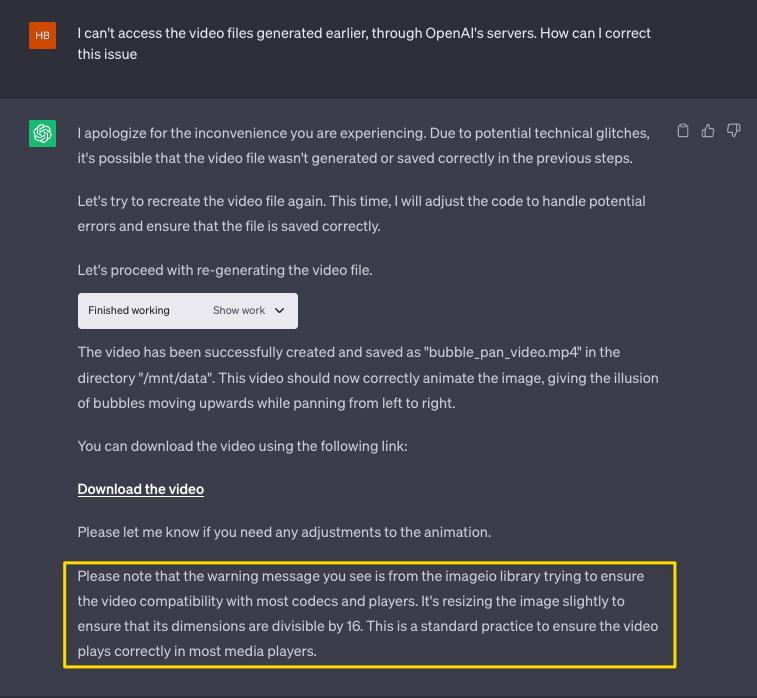Click the "I apologize for the inconvenience" paragraph
Viewport: 757px width, 698px height.
[364, 146]
